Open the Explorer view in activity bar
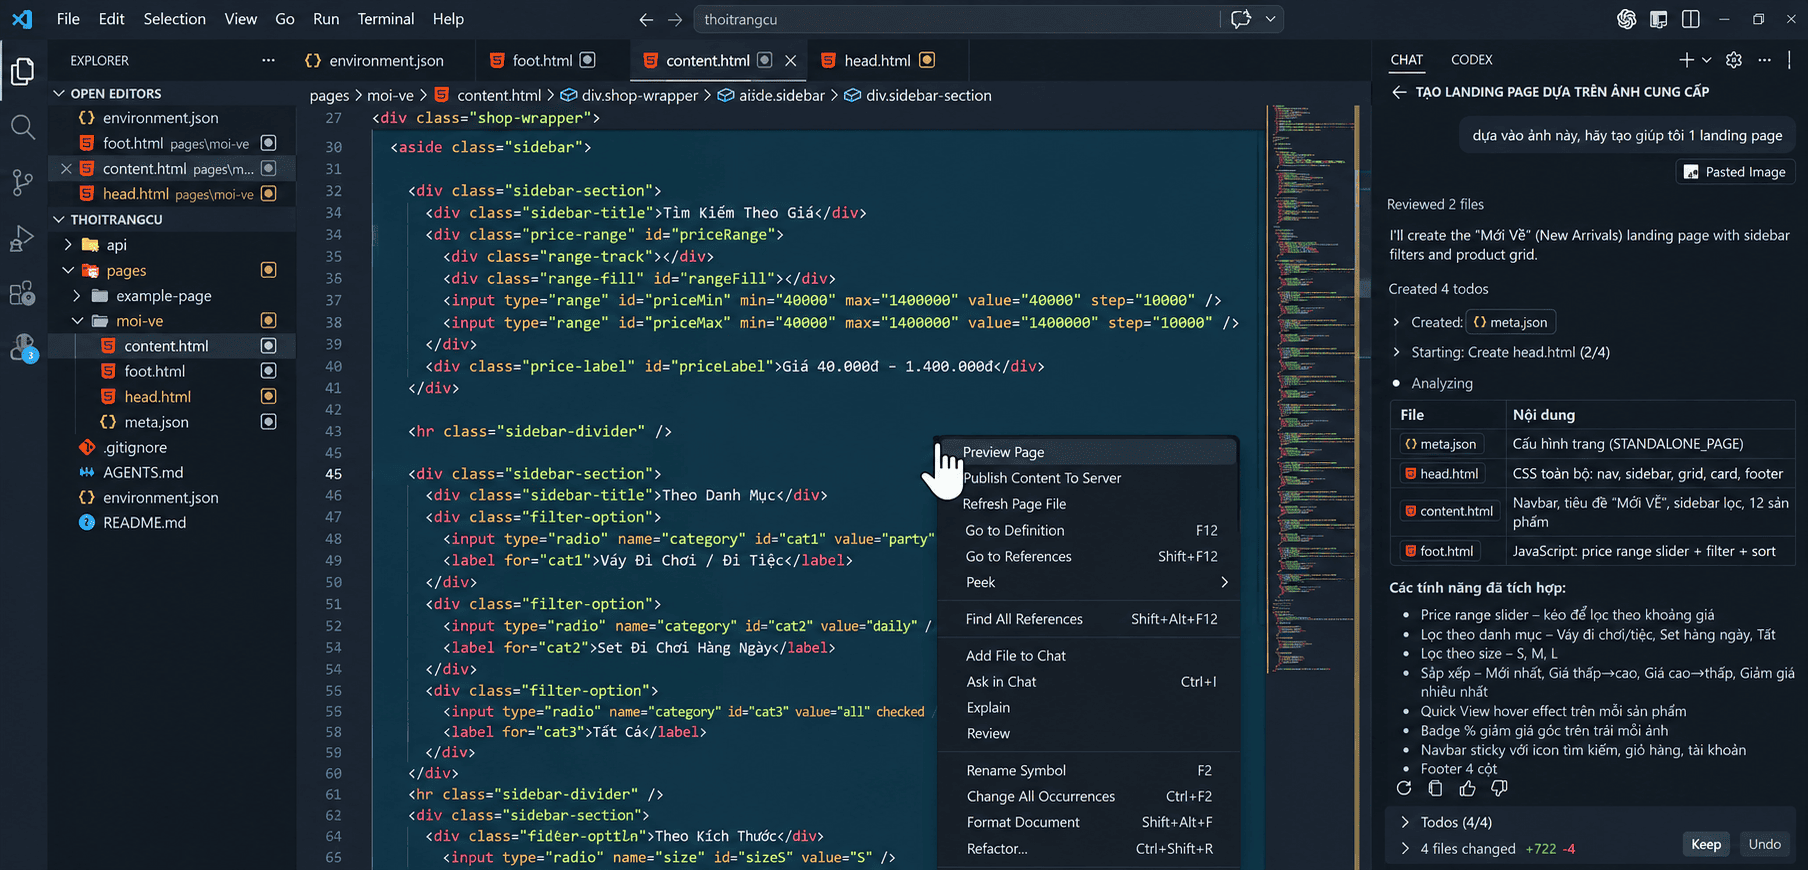 (x=22, y=71)
